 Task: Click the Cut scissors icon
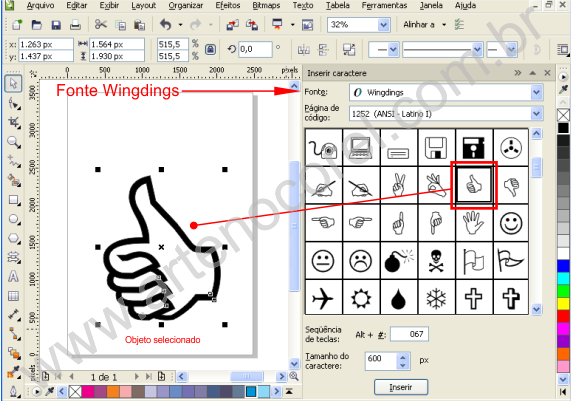click(x=101, y=25)
